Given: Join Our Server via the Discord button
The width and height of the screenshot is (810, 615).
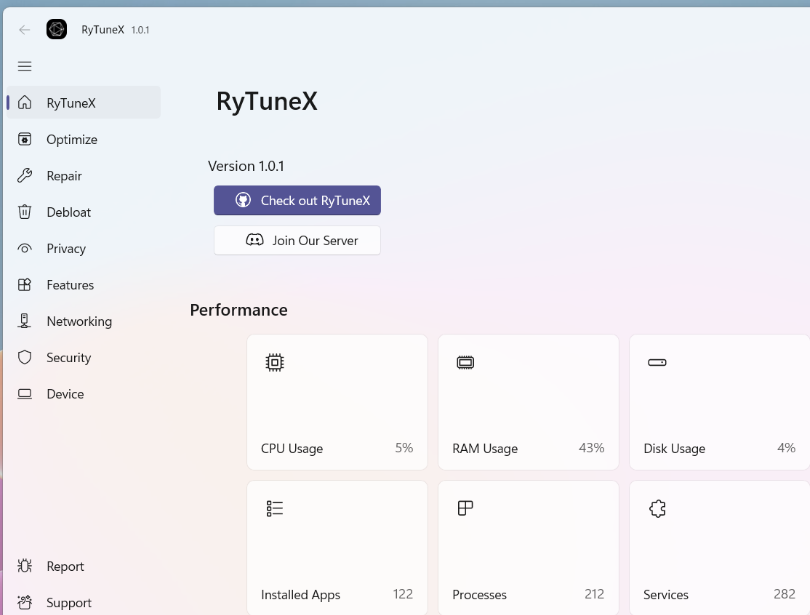Looking at the screenshot, I should coord(297,240).
